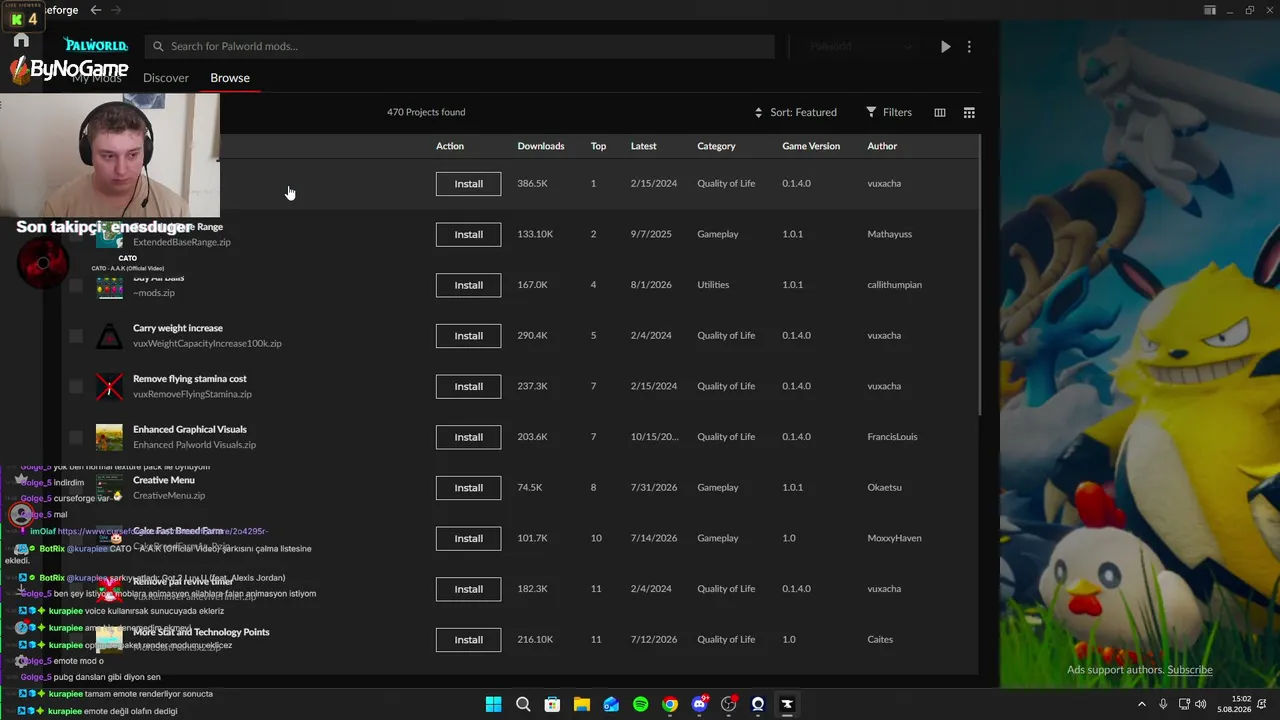Open Discord from the taskbar

[x=700, y=704]
